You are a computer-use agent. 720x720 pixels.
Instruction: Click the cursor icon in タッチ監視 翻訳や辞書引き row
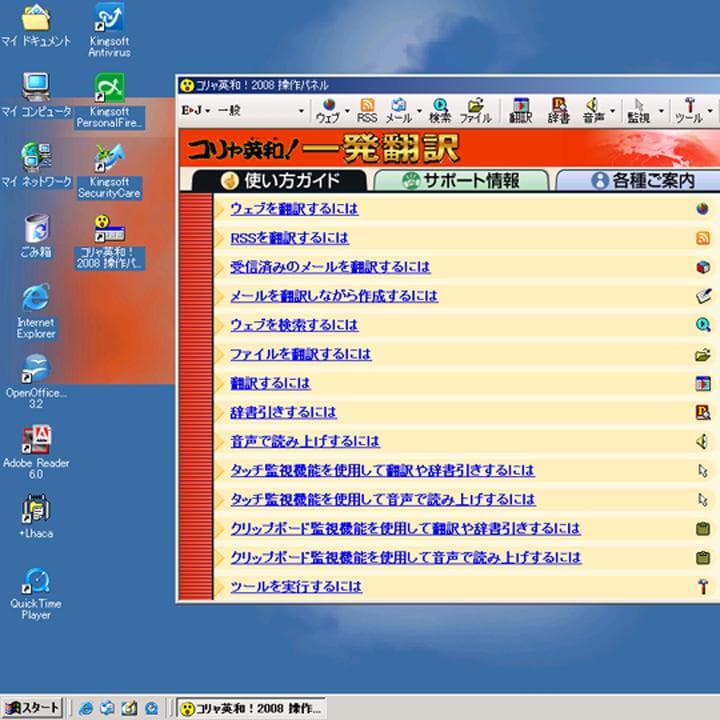tap(703, 471)
